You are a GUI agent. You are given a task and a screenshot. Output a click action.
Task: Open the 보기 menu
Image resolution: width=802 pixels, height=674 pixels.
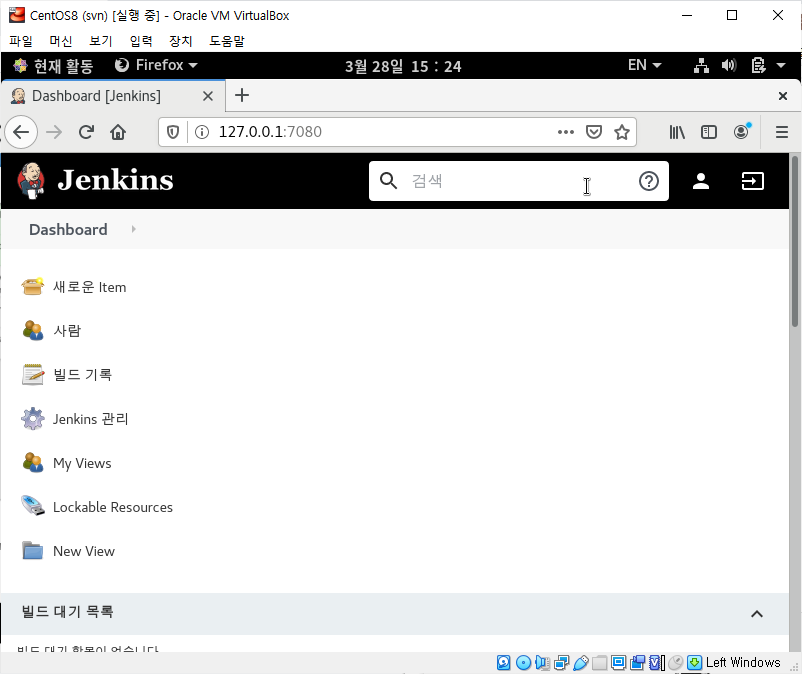pos(101,41)
